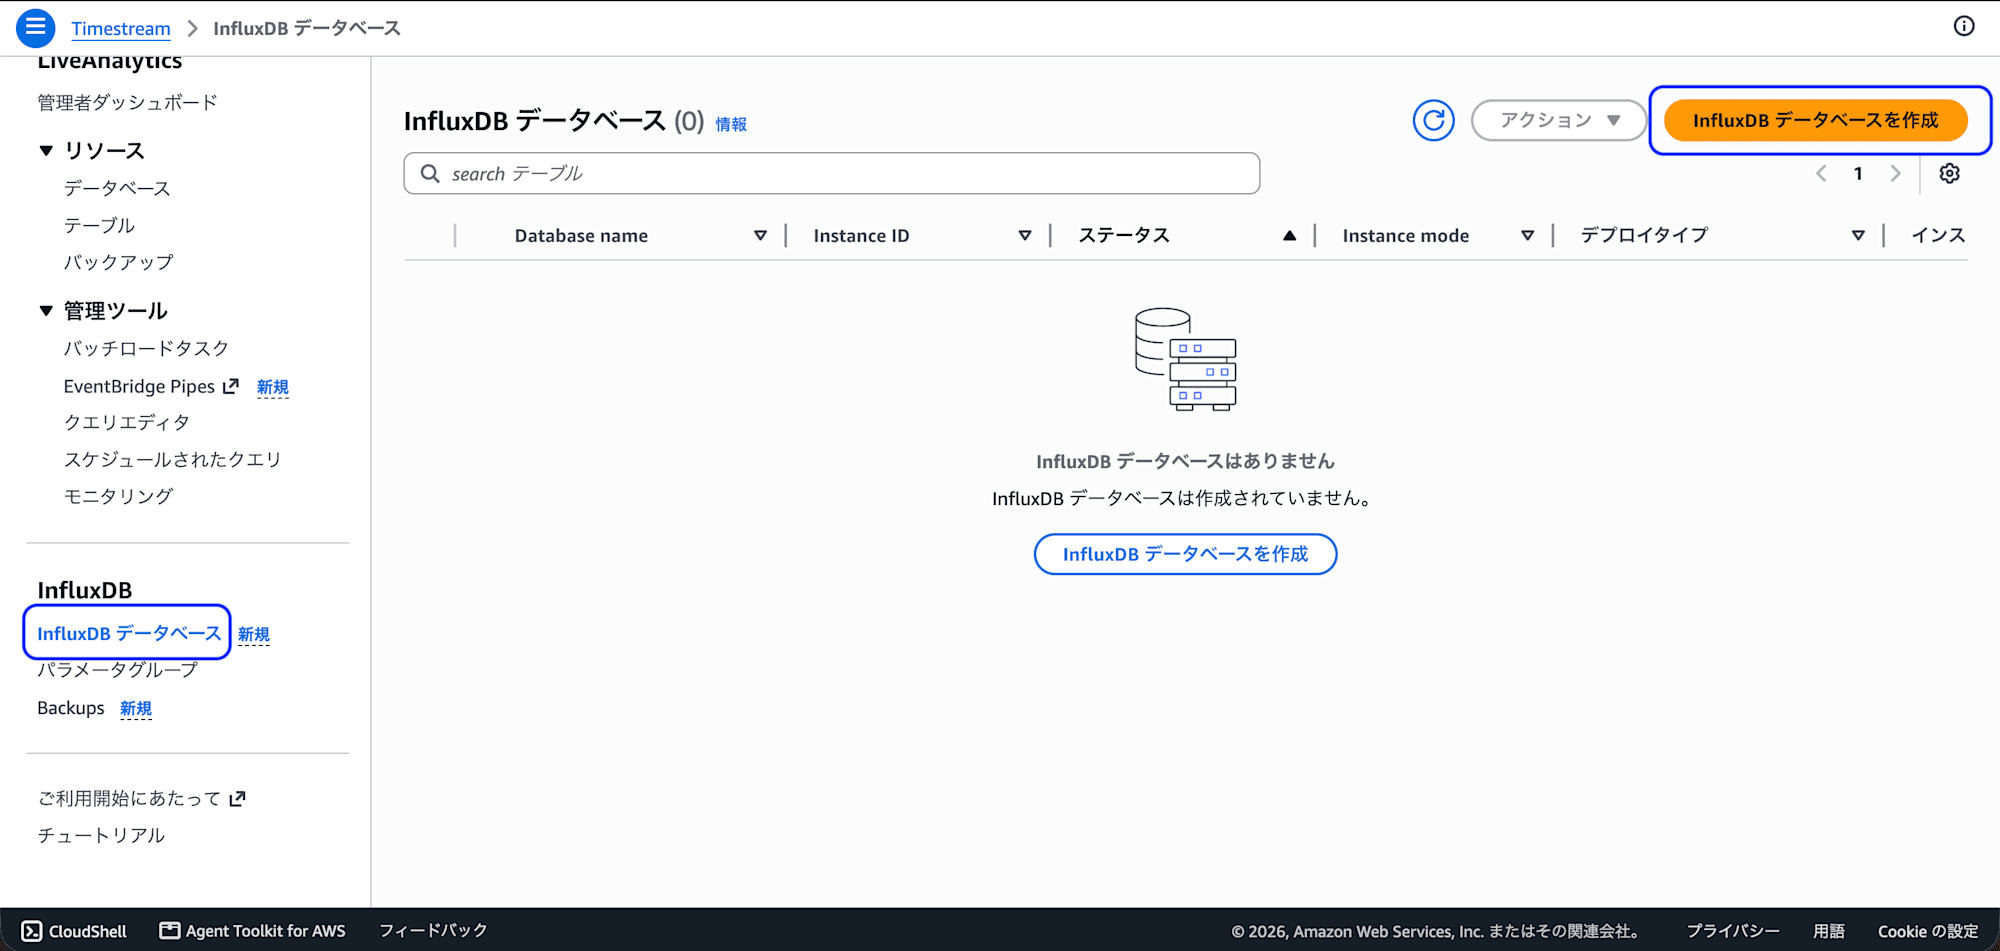2000x951 pixels.
Task: Sort by ステータス column arrow
Action: coord(1290,236)
